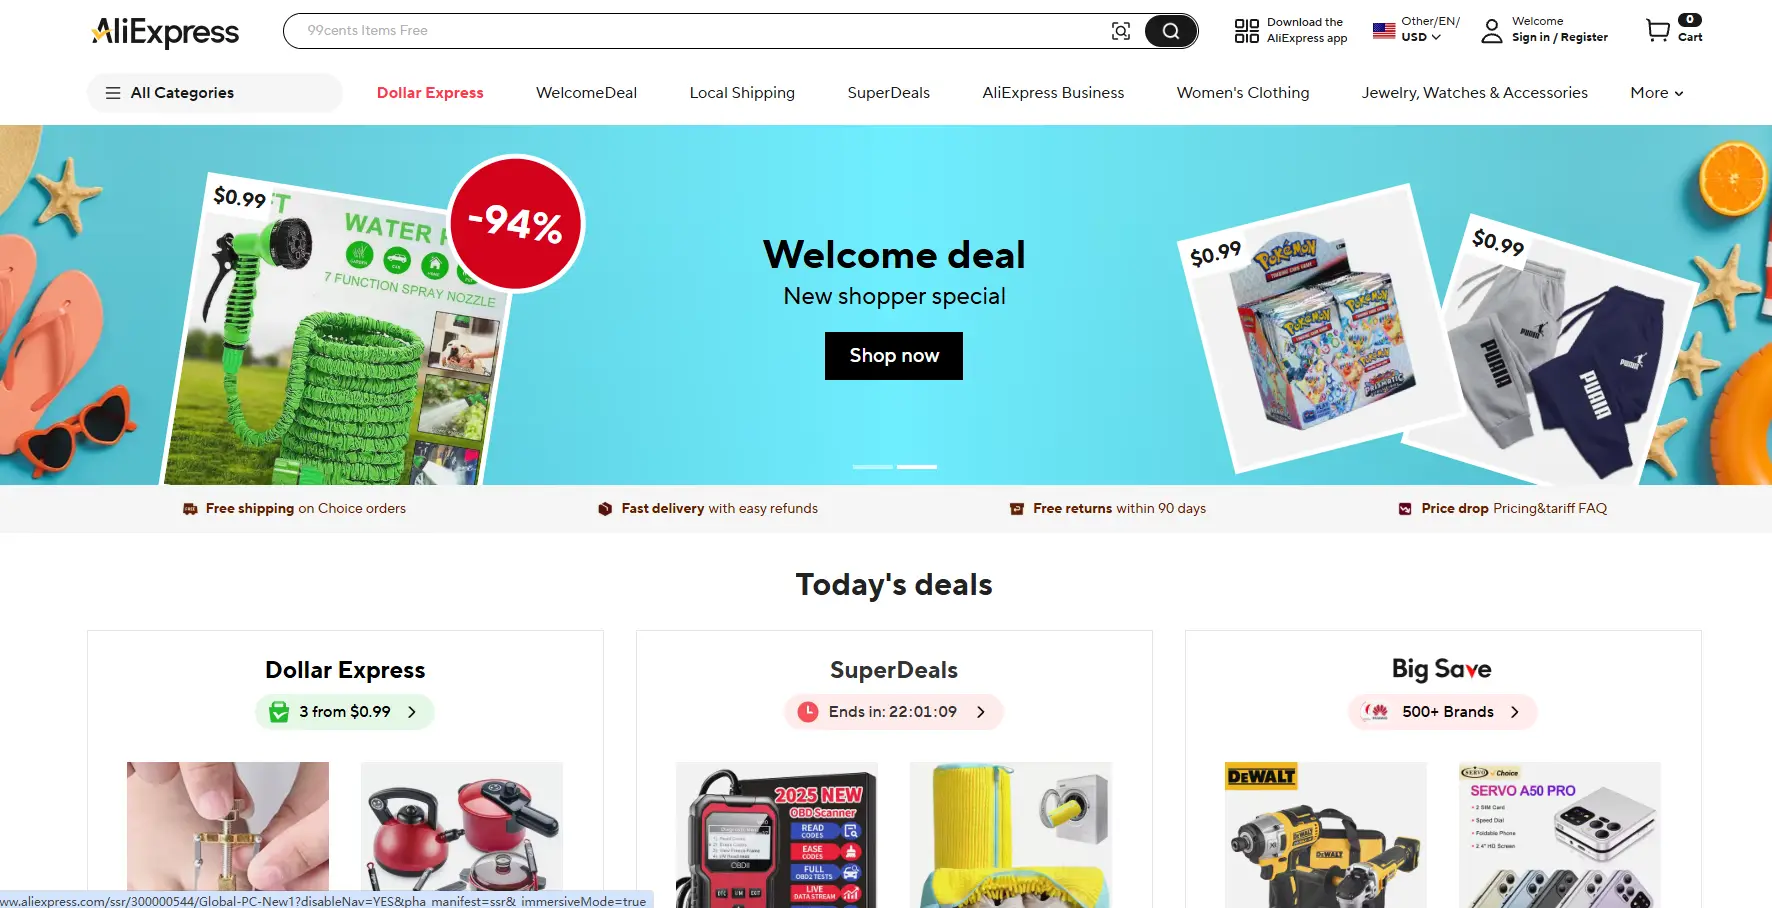This screenshot has width=1772, height=908.
Task: Click the Shop now button
Action: pyautogui.click(x=894, y=356)
